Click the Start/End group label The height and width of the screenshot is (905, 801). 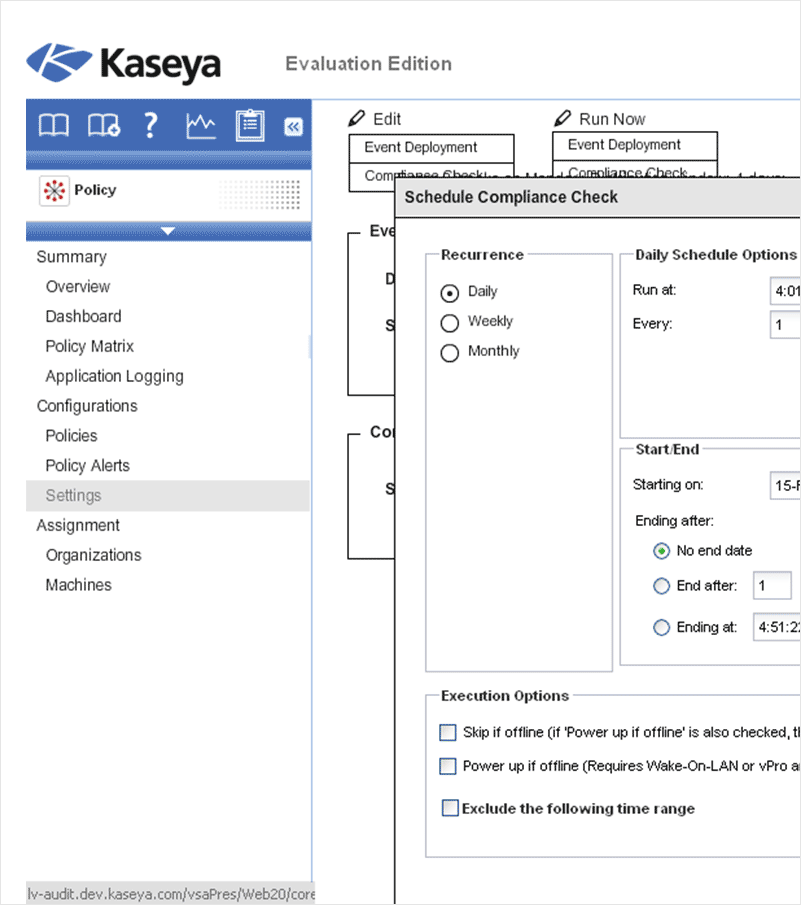point(667,449)
